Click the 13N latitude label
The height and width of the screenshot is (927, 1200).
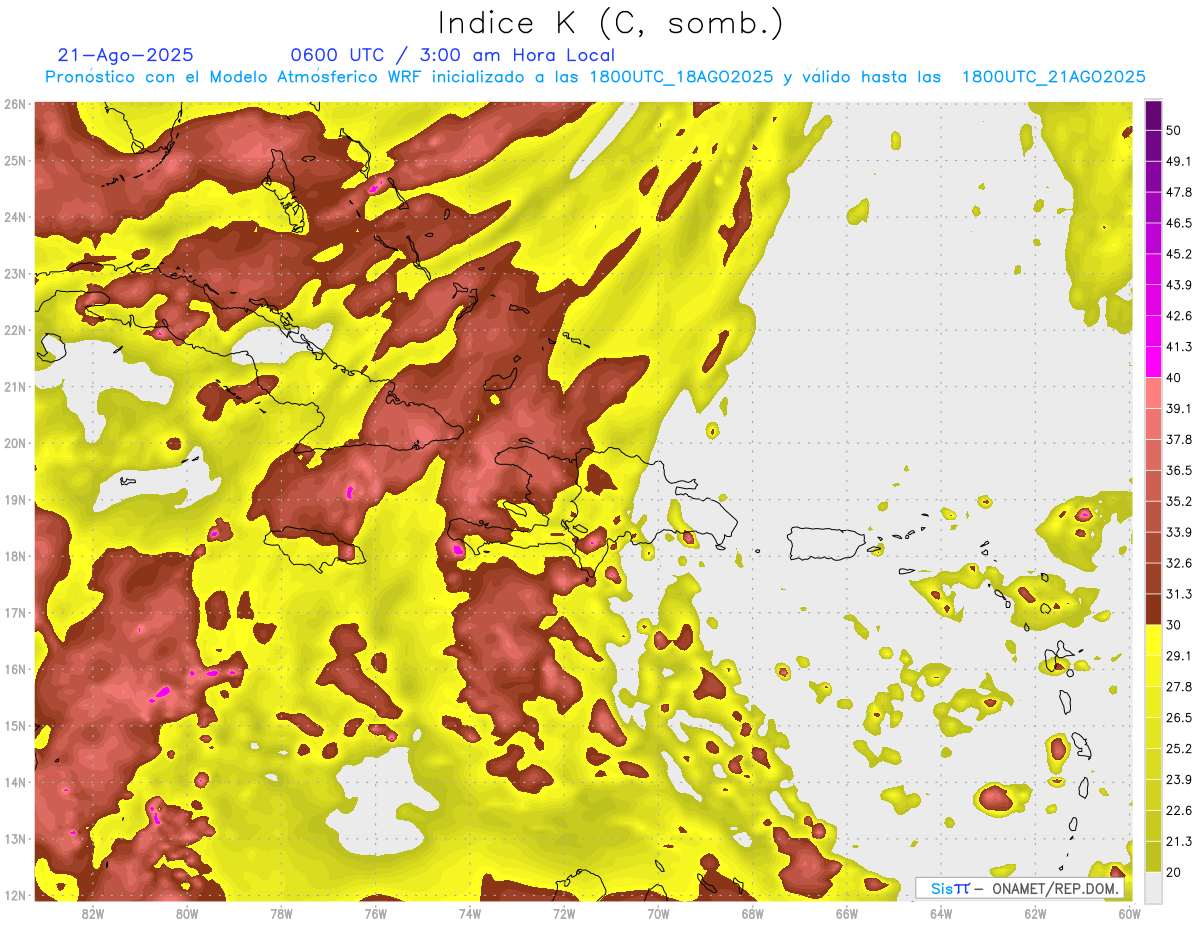[x=15, y=839]
